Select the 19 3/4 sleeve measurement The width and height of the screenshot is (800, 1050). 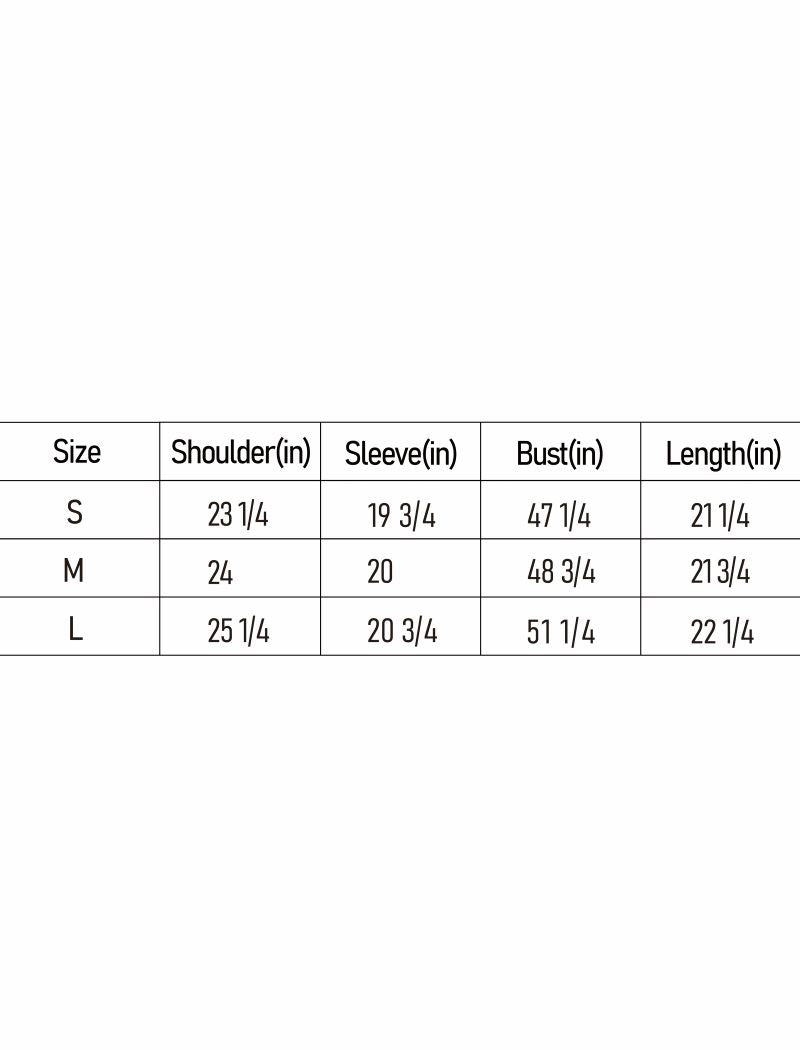tap(402, 516)
